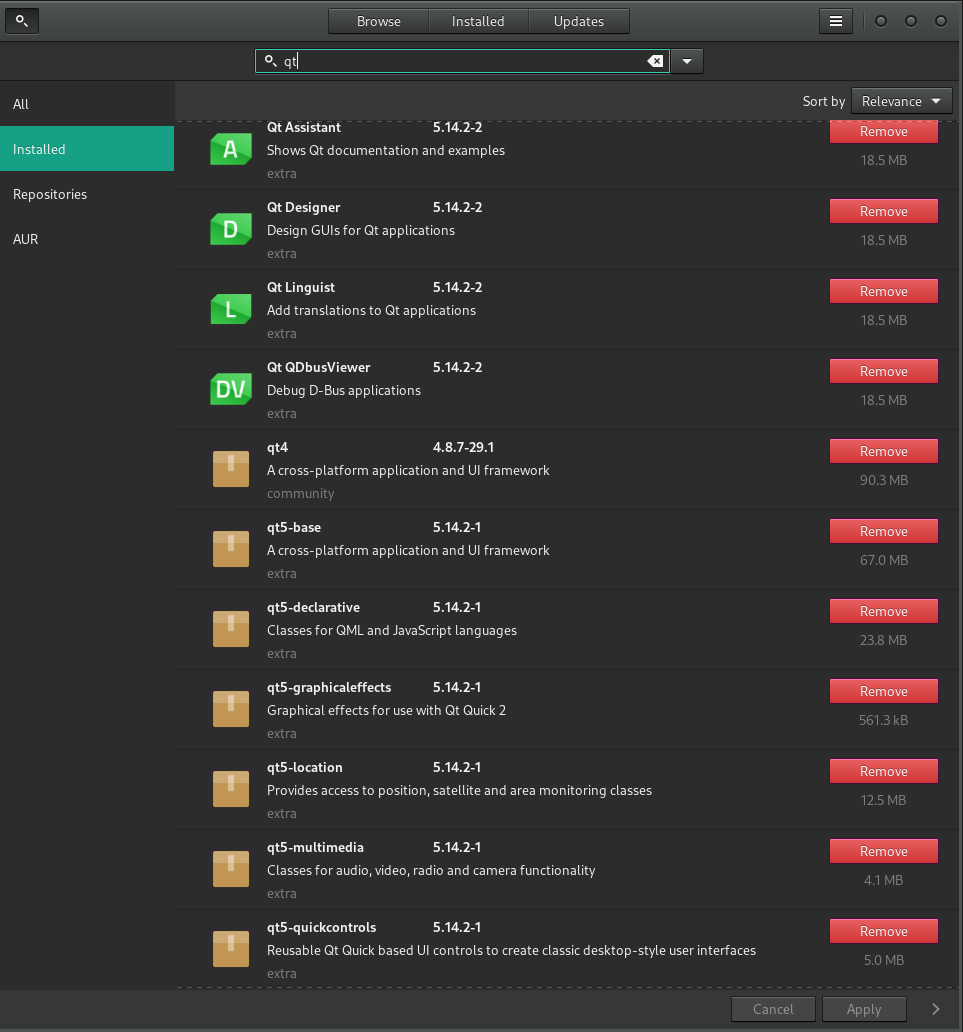This screenshot has height=1032, width=963.
Task: Switch to the Updates tab
Action: [579, 21]
